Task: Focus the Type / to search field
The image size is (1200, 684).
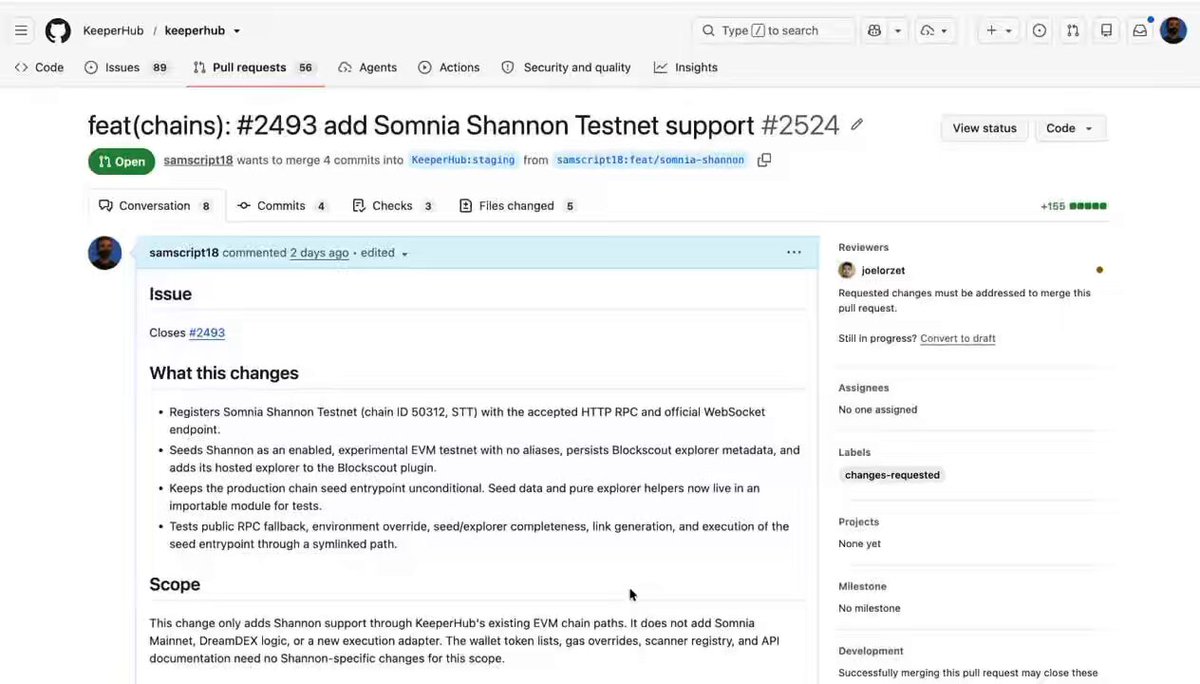Action: pyautogui.click(x=774, y=31)
